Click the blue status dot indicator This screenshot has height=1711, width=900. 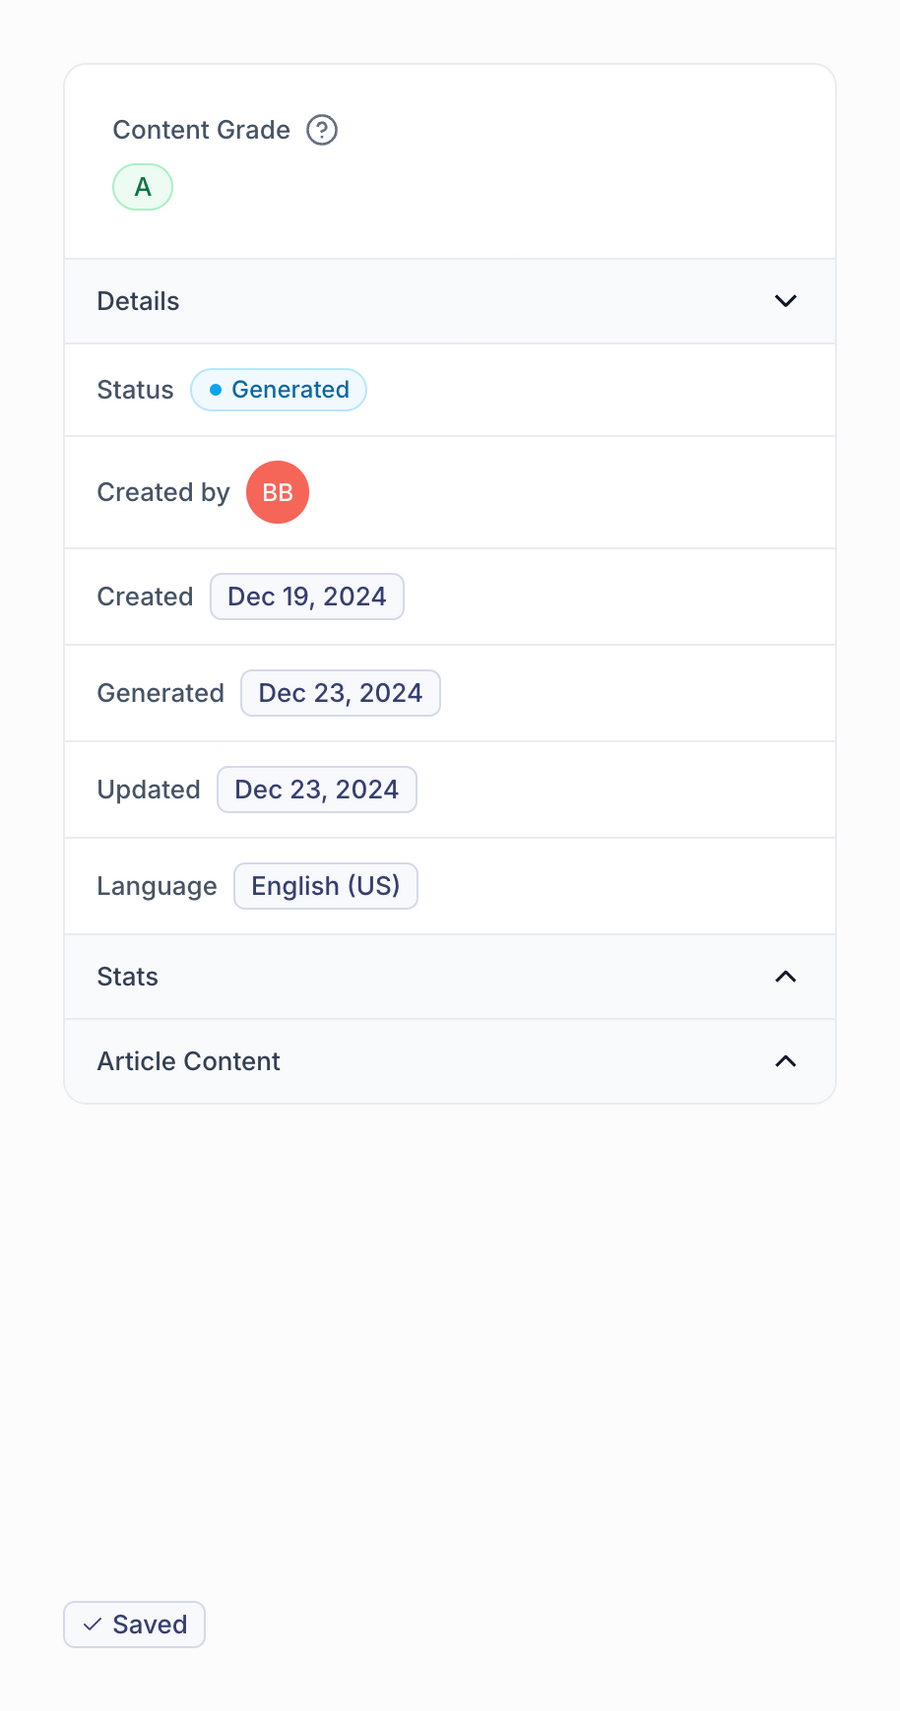click(214, 390)
